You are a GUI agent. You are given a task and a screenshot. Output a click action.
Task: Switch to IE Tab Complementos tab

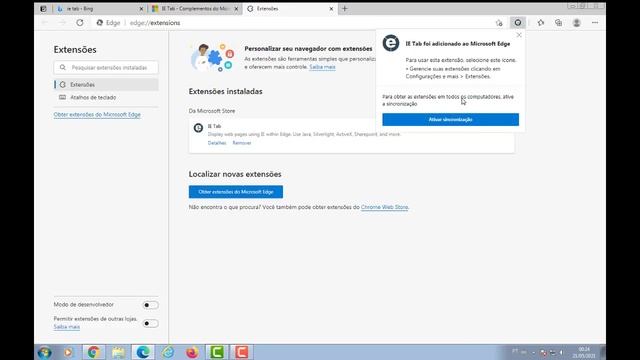[x=195, y=9]
